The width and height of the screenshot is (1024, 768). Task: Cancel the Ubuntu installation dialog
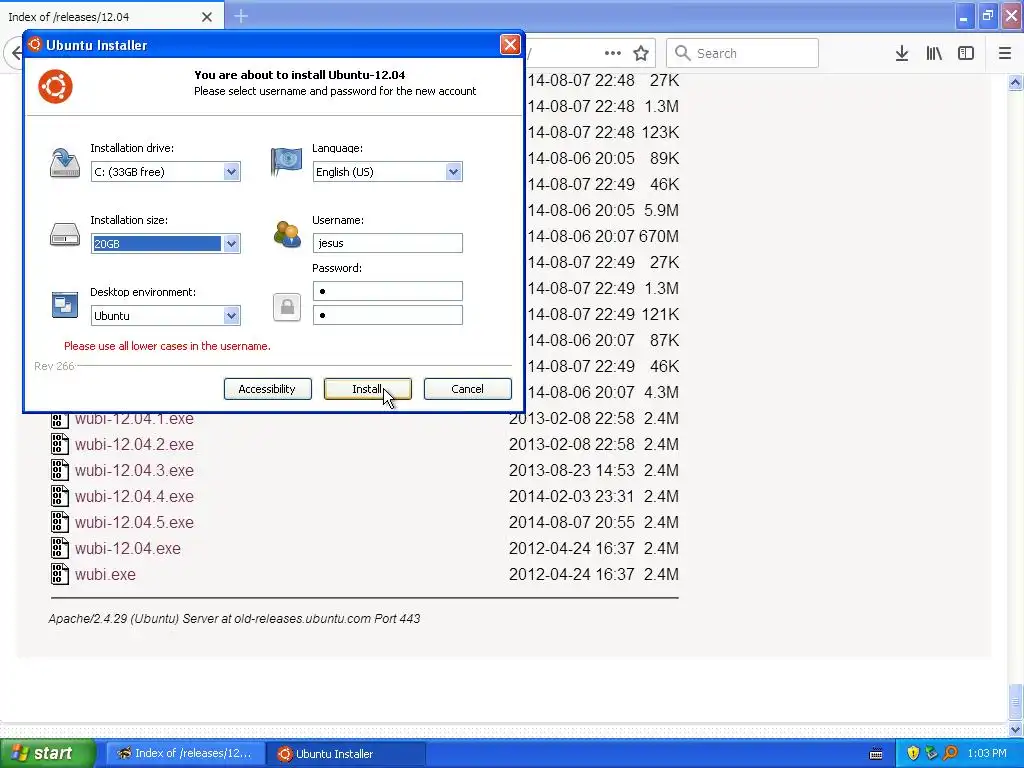point(468,389)
